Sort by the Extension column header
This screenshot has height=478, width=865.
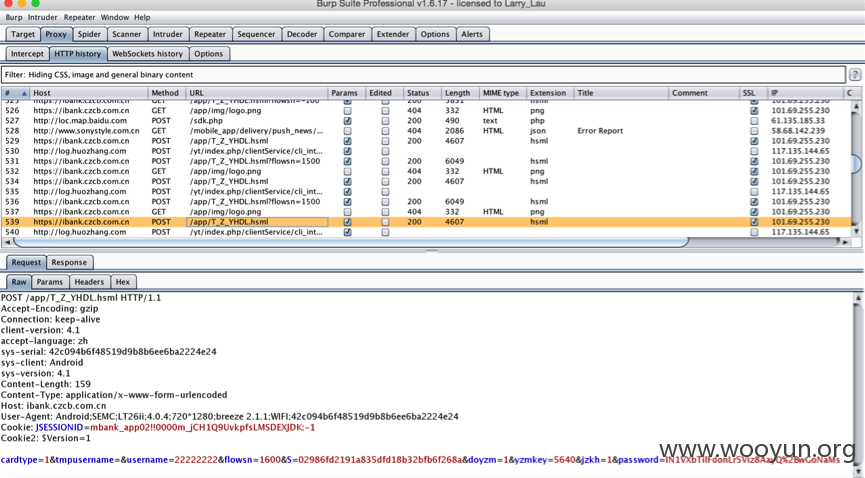[x=550, y=93]
